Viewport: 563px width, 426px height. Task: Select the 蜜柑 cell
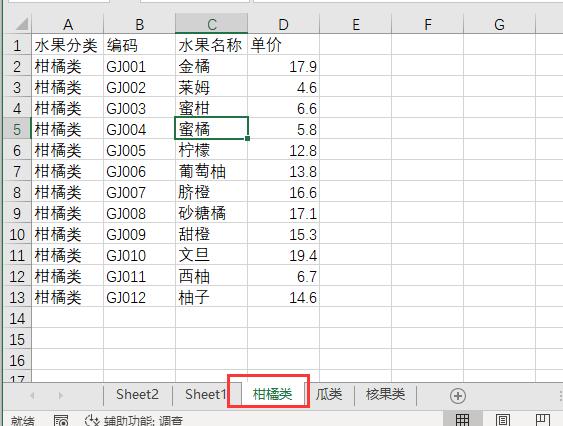(211, 108)
